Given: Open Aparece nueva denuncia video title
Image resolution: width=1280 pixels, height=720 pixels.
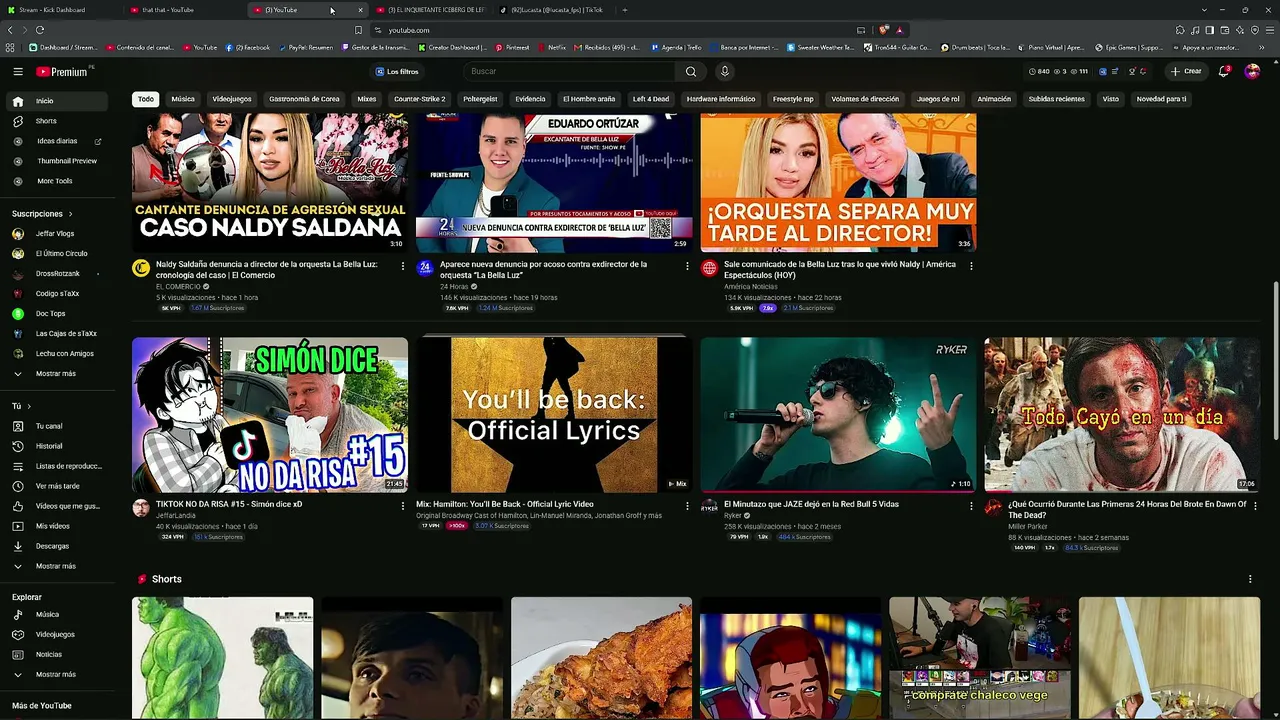Looking at the screenshot, I should click(543, 270).
